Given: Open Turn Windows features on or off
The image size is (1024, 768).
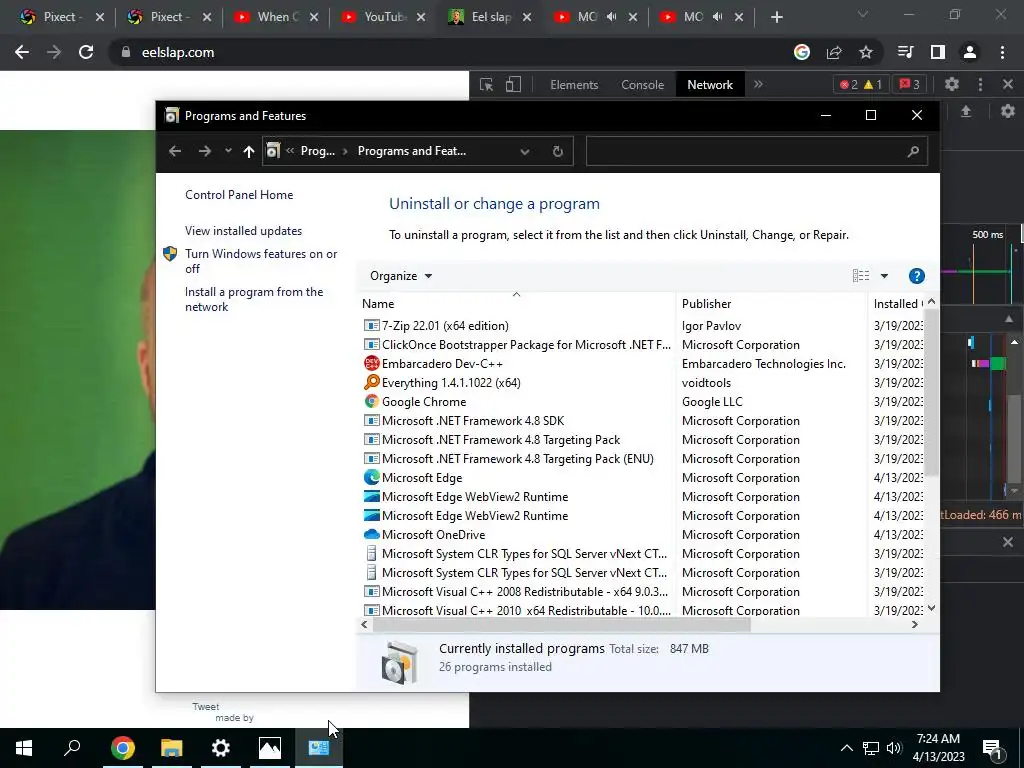Looking at the screenshot, I should click(261, 261).
